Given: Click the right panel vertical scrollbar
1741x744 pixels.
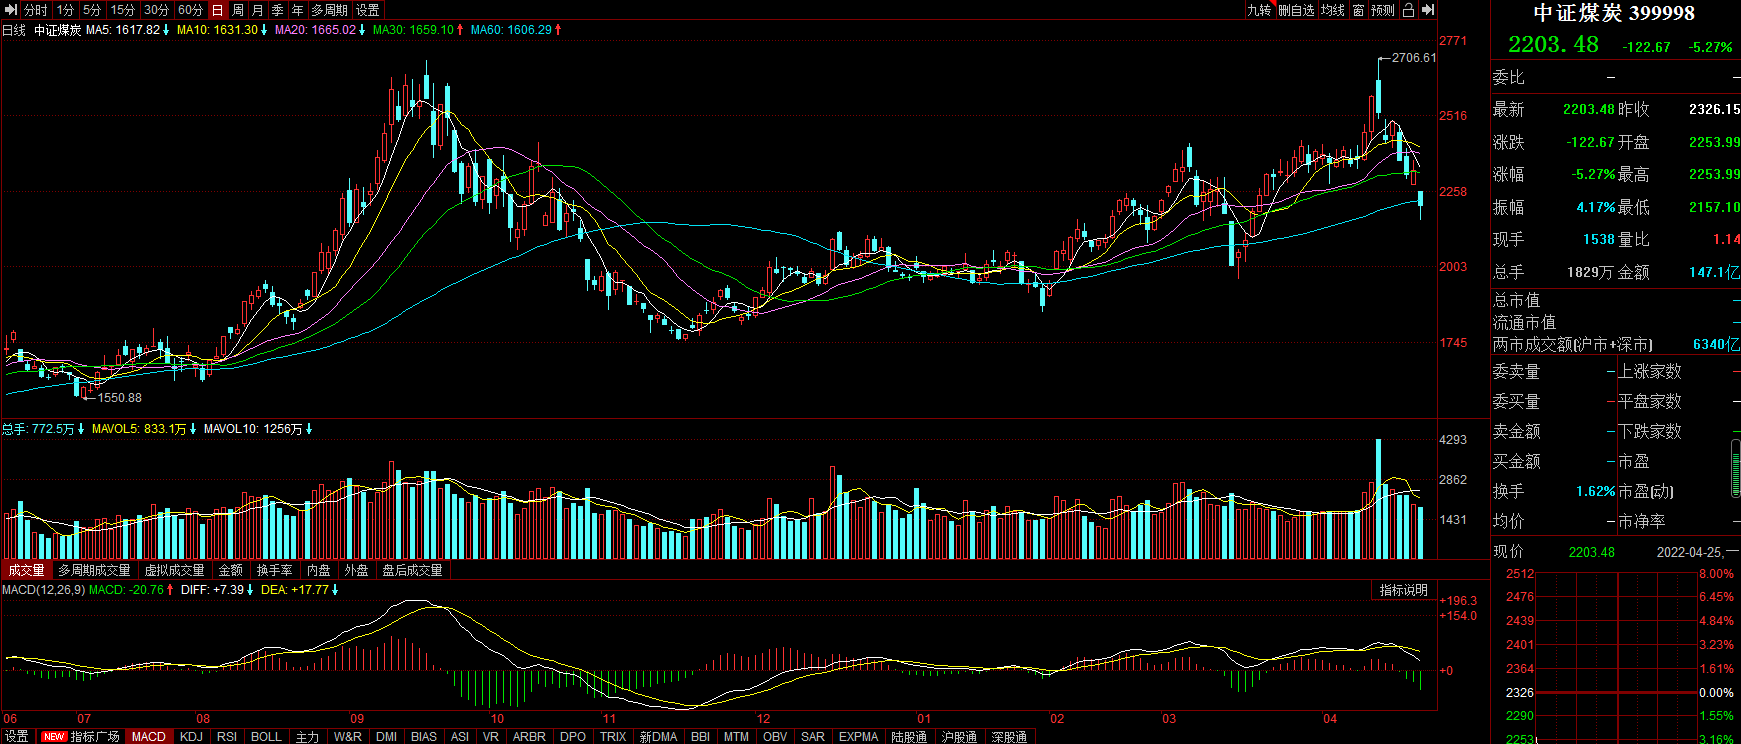Looking at the screenshot, I should tap(1735, 470).
